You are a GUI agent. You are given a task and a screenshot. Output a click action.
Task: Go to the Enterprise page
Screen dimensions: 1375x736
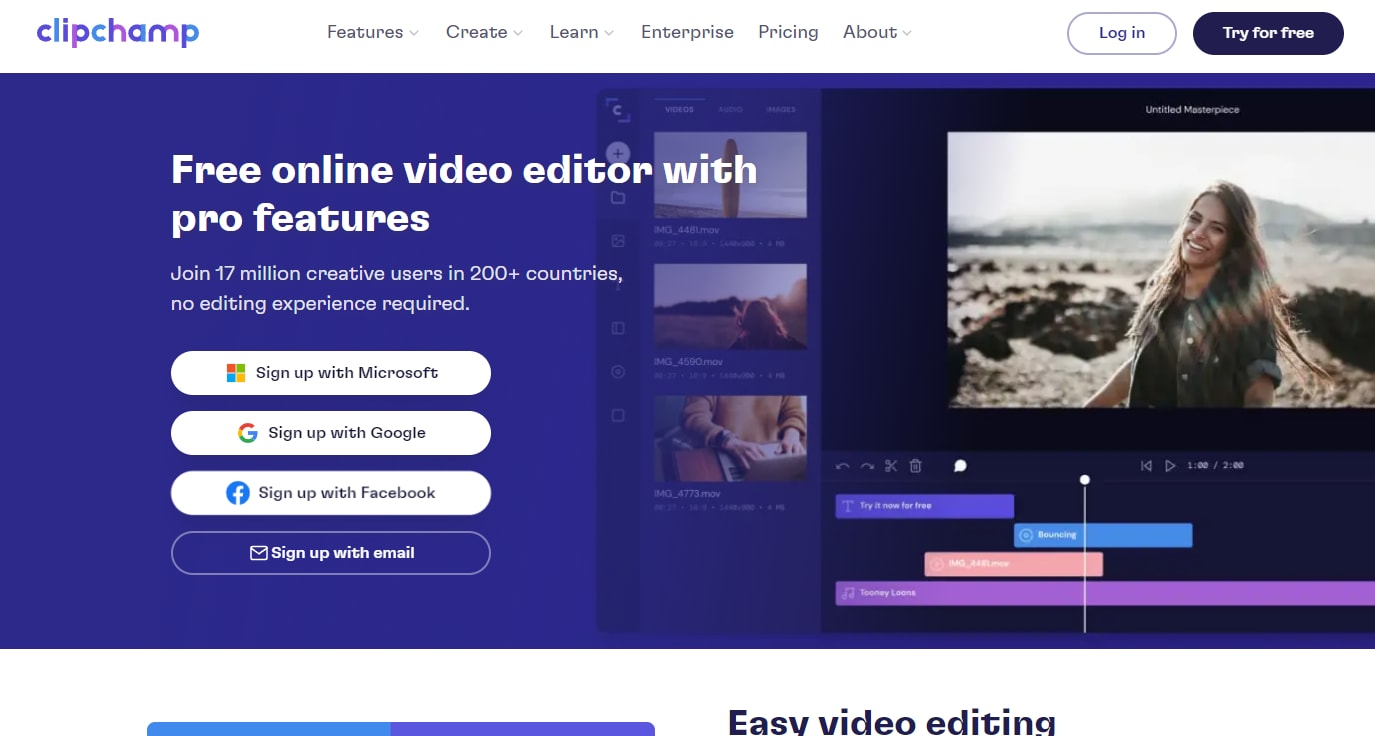[x=687, y=32]
